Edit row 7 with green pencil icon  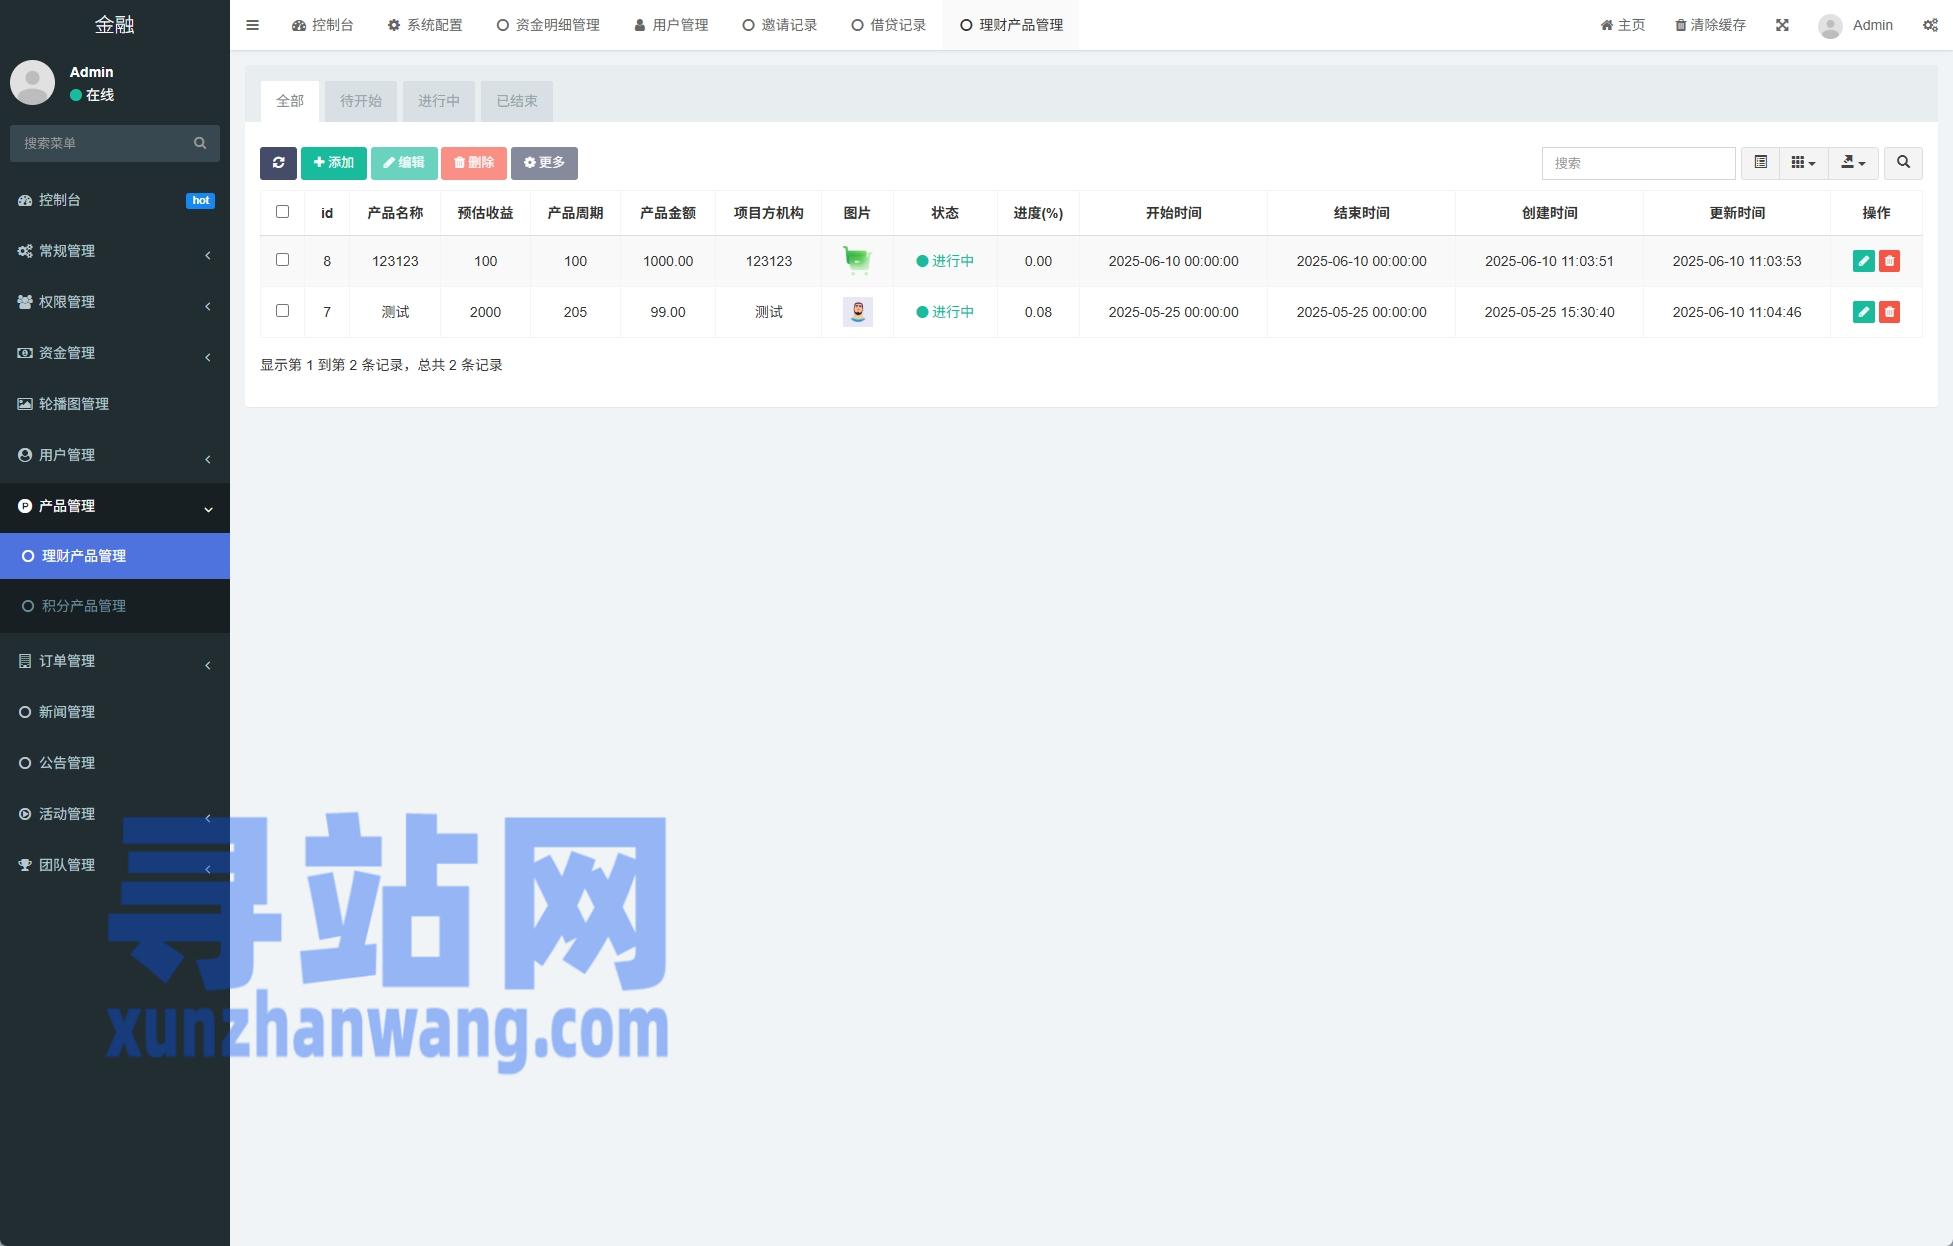[1863, 312]
